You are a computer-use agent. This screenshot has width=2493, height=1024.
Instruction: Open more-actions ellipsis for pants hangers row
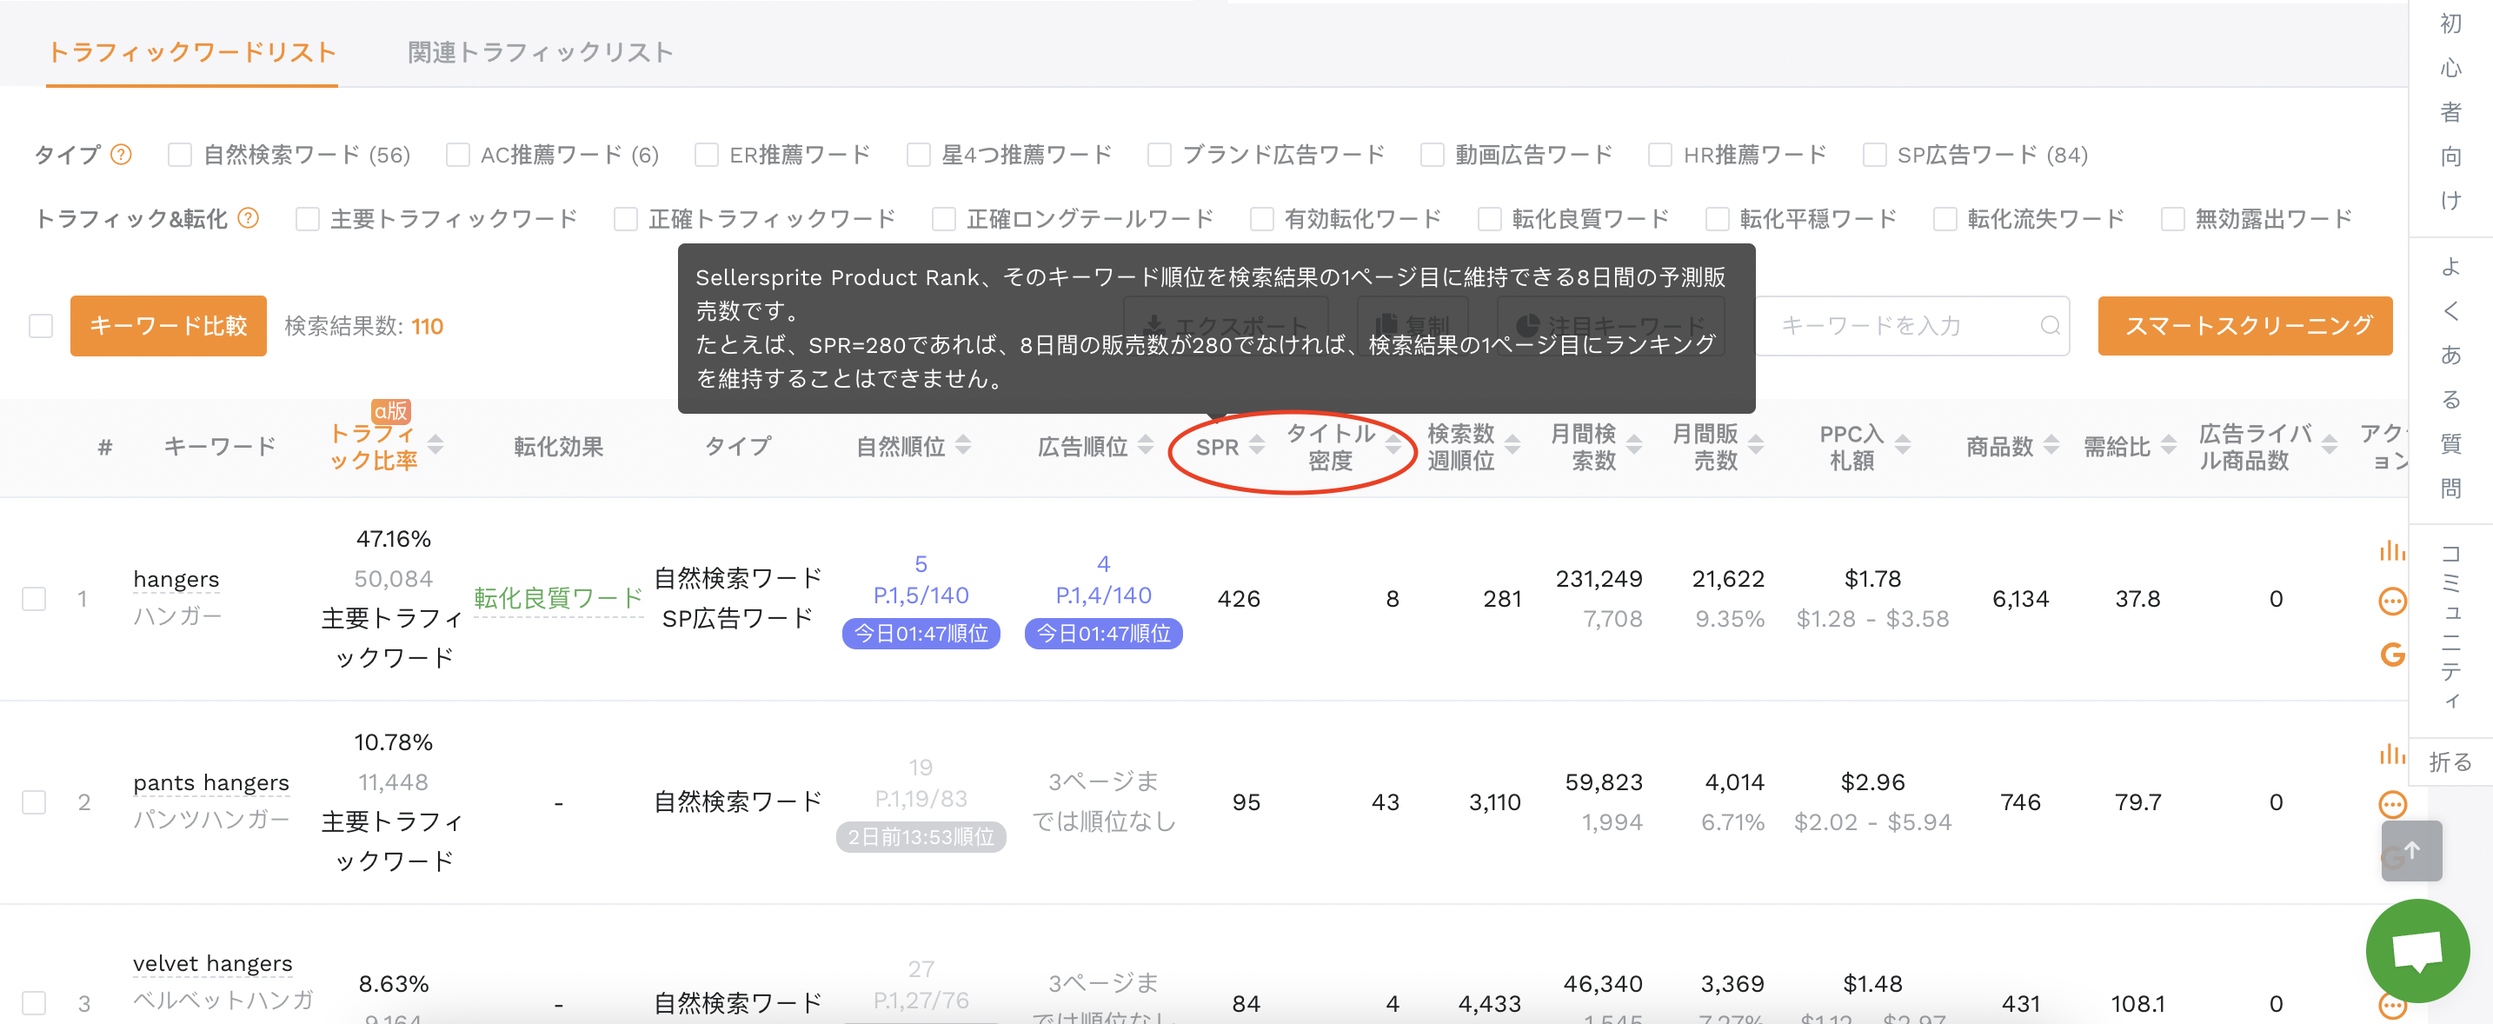click(2392, 804)
